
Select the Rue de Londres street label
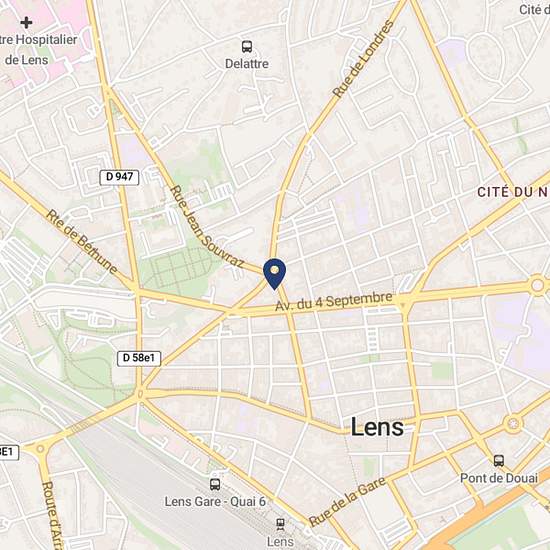coord(363,59)
